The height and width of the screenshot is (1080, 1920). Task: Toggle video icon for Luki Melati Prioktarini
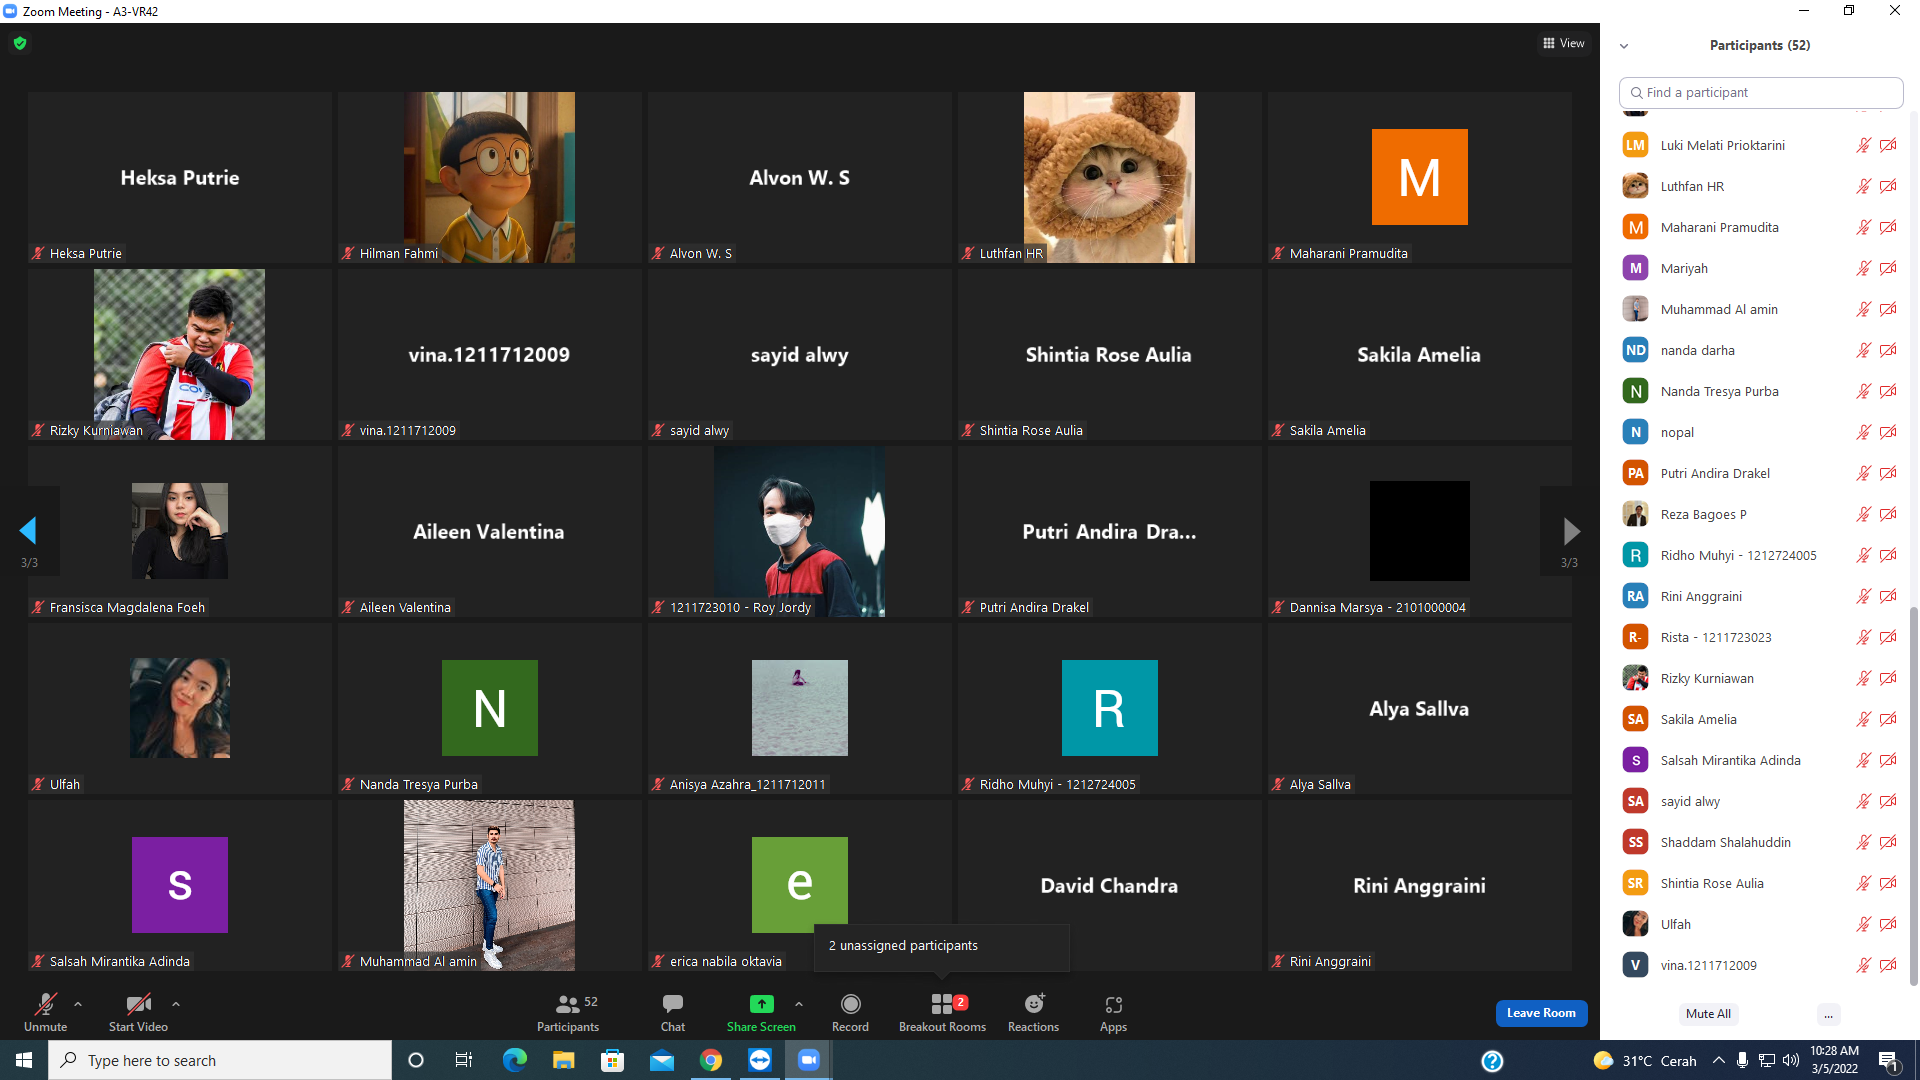pyautogui.click(x=1888, y=145)
